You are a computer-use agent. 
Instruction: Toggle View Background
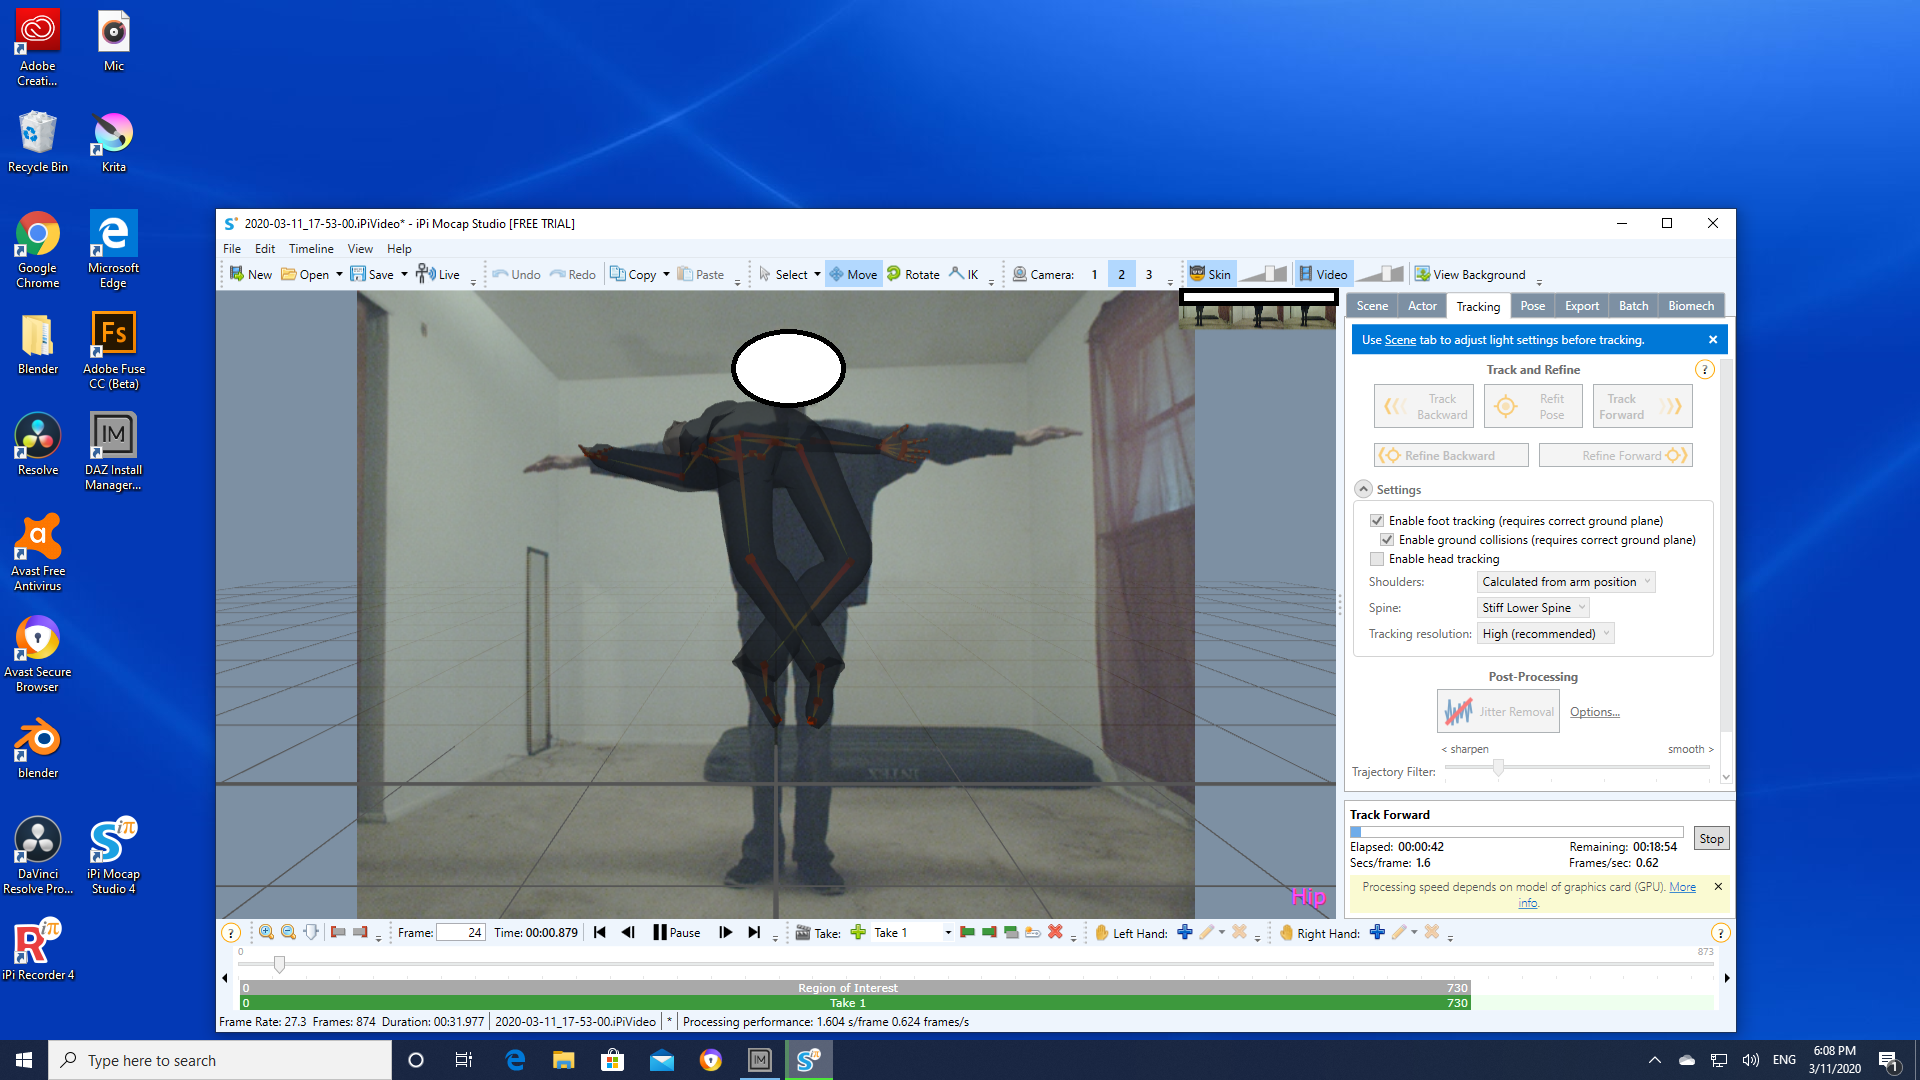1470,274
